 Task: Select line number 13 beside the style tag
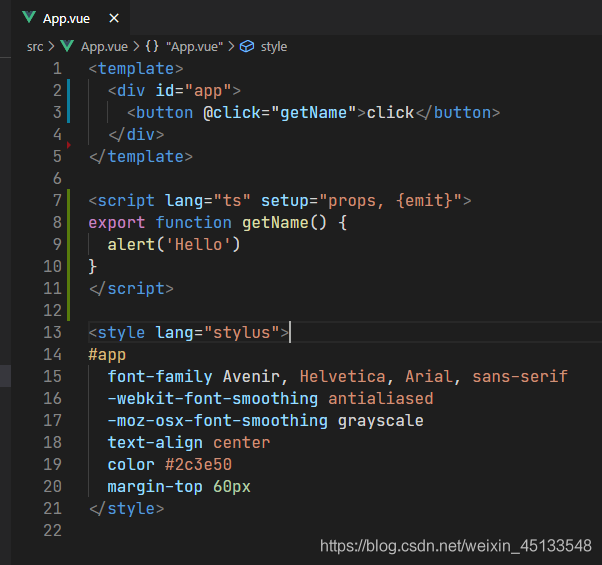point(52,333)
